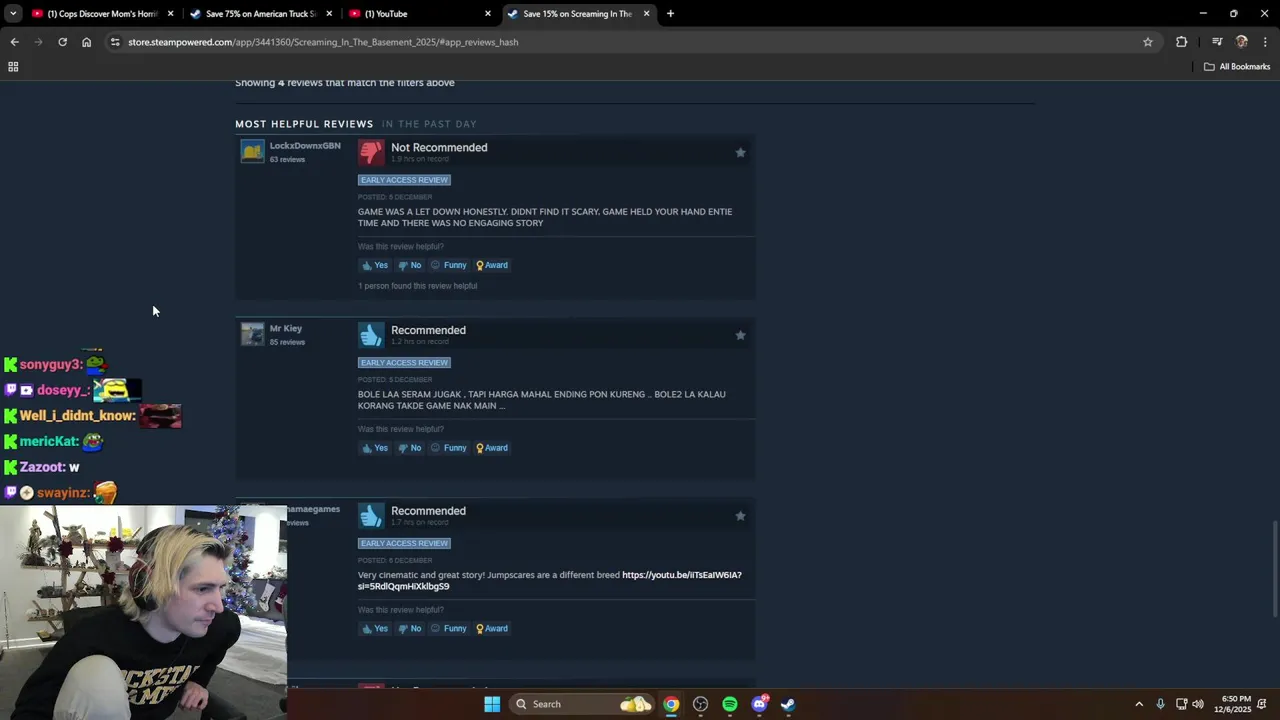
Task: Open the Not Recommended review title
Action: (439, 147)
